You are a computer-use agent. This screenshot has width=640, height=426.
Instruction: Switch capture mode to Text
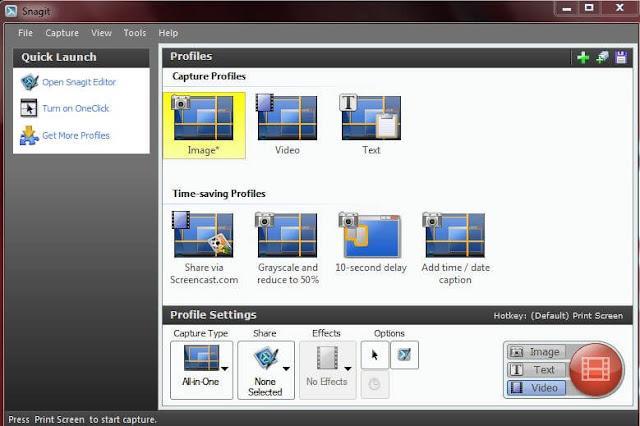536,370
